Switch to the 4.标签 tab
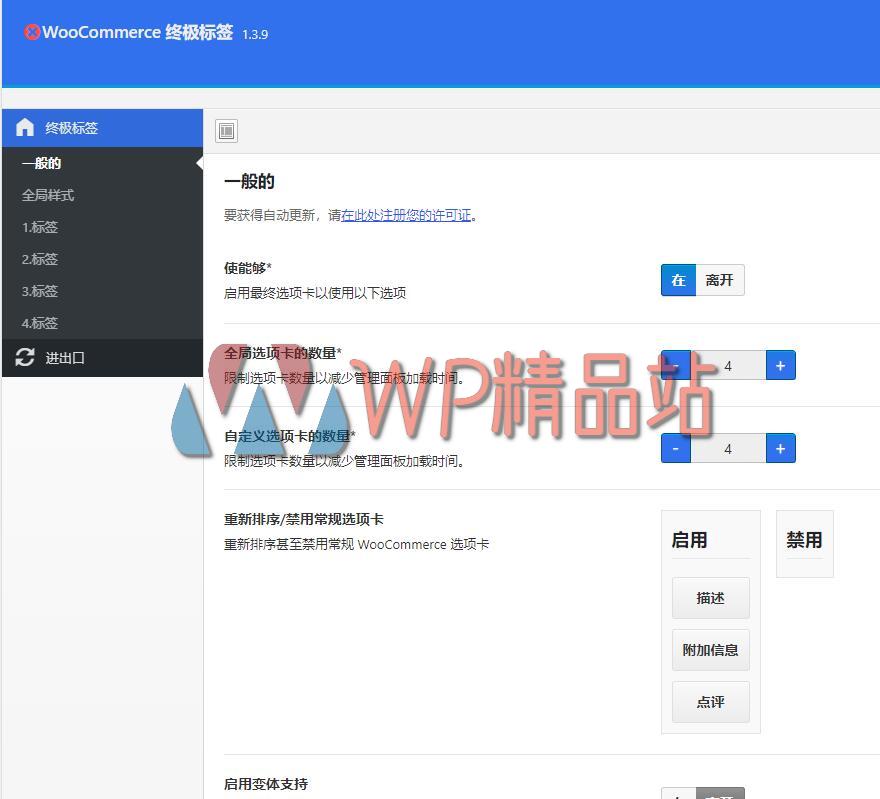This screenshot has height=799, width=880. point(39,323)
